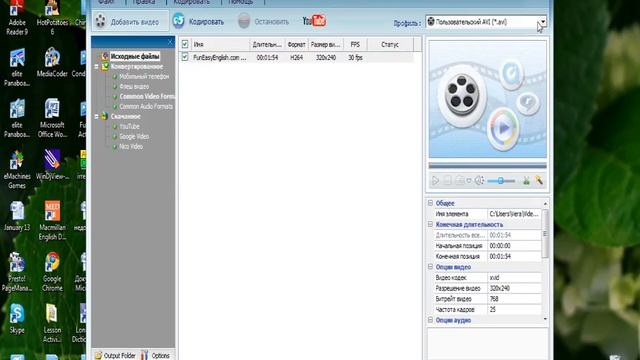Screen dimensions: 640x360
Task: Play the preview with the play button
Action: tap(435, 180)
